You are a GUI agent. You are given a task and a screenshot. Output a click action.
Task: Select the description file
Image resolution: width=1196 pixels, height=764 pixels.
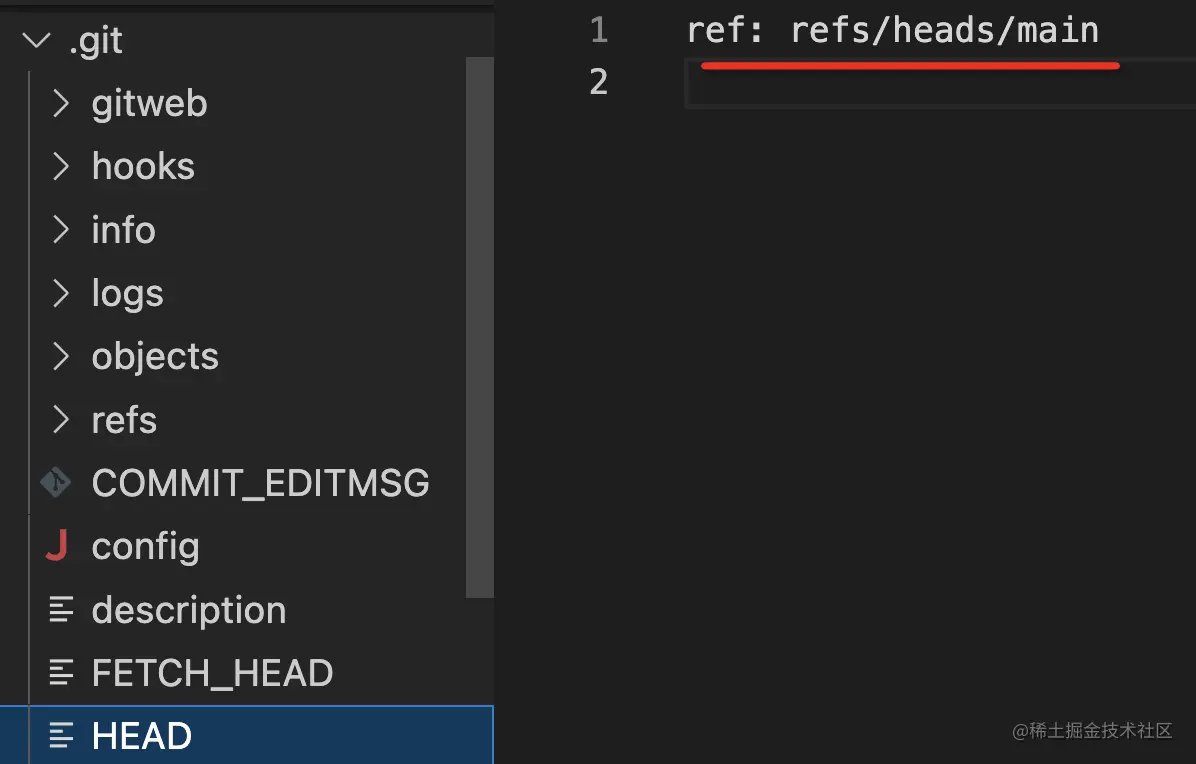[189, 610]
